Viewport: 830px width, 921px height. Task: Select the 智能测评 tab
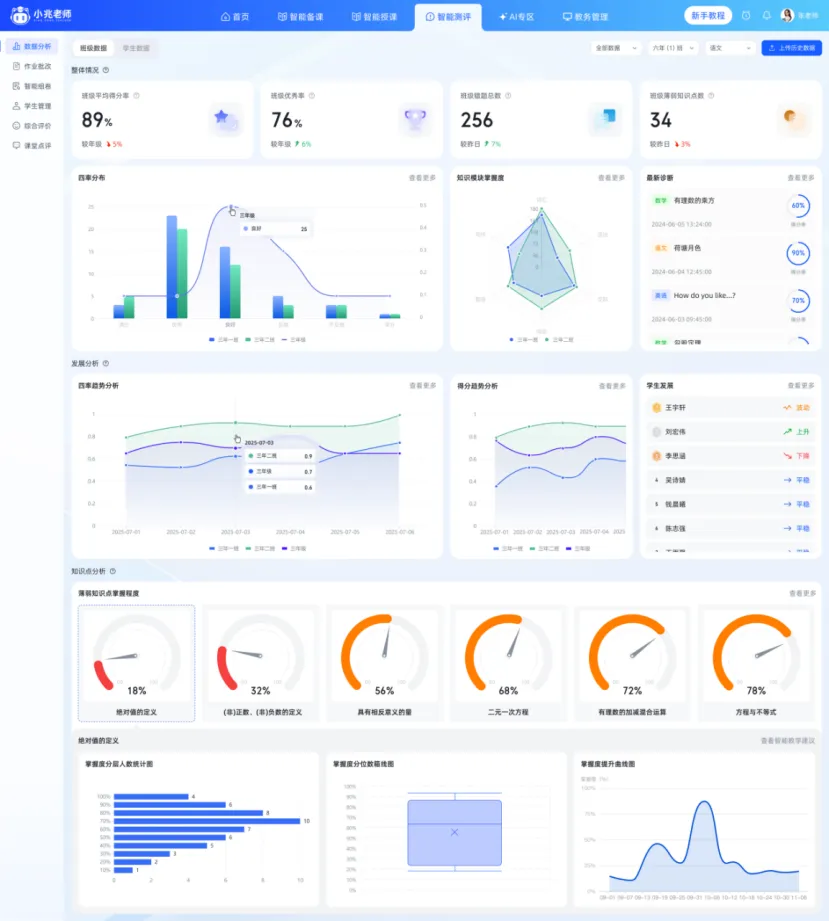point(448,17)
